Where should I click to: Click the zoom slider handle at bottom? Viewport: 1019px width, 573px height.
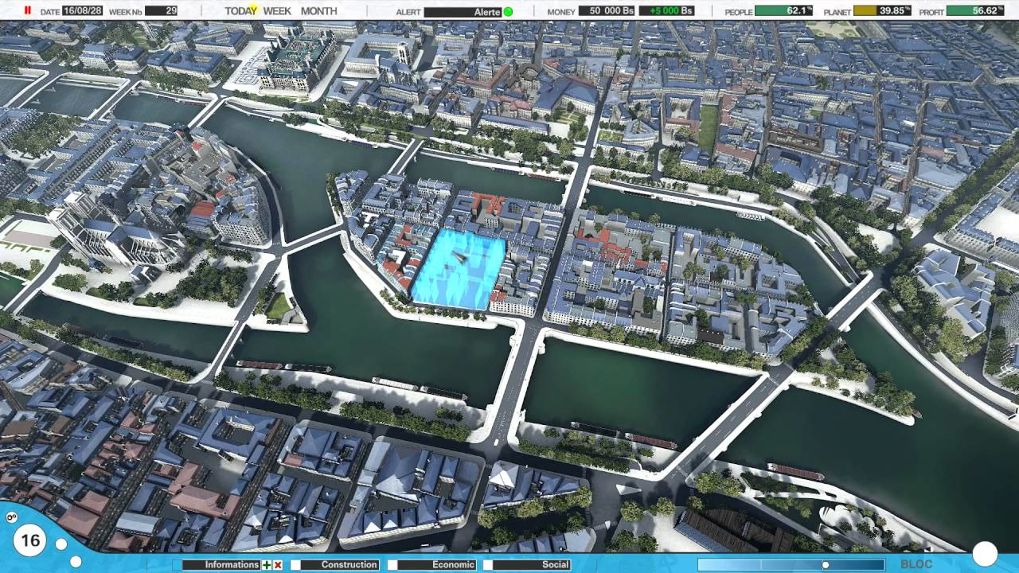point(825,565)
